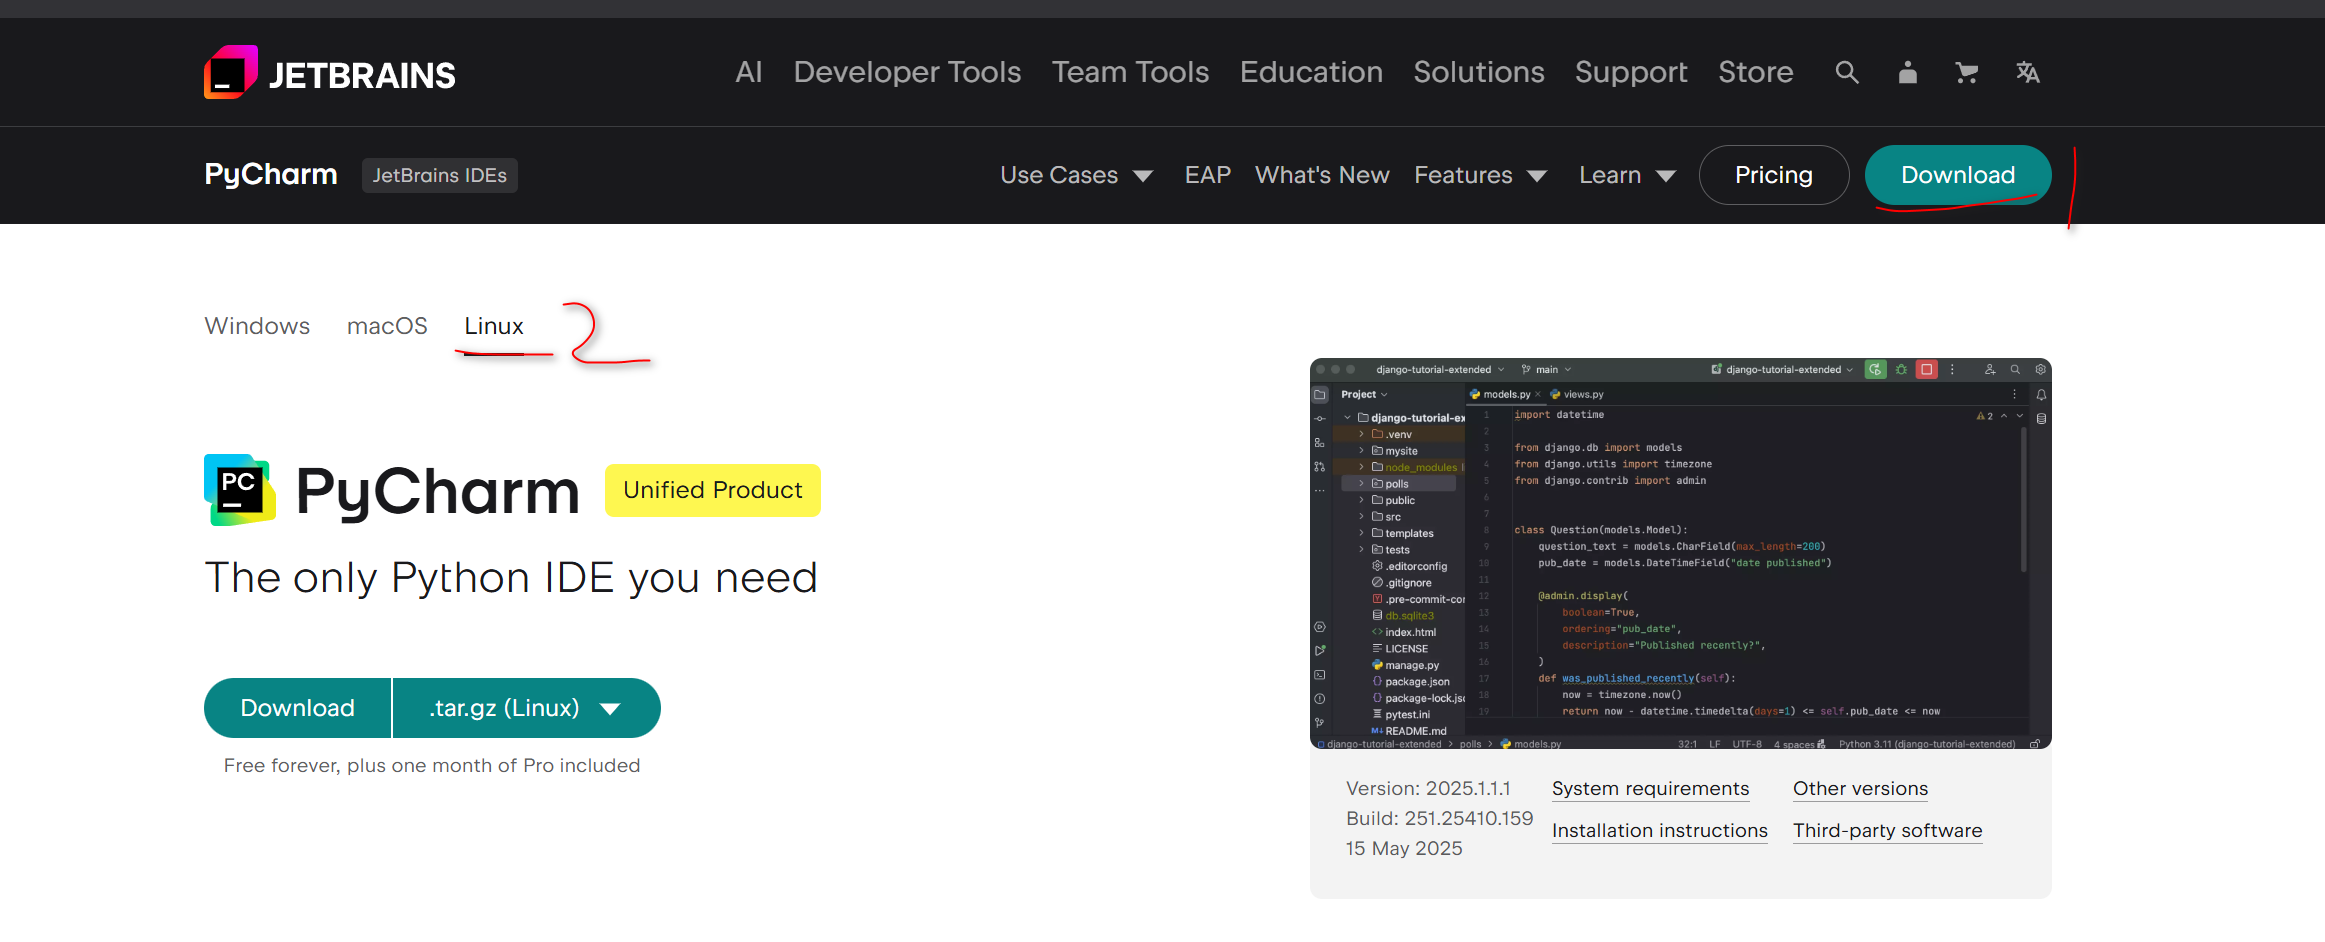This screenshot has height=942, width=2325.
Task: Expand the Features dropdown
Action: [1480, 175]
